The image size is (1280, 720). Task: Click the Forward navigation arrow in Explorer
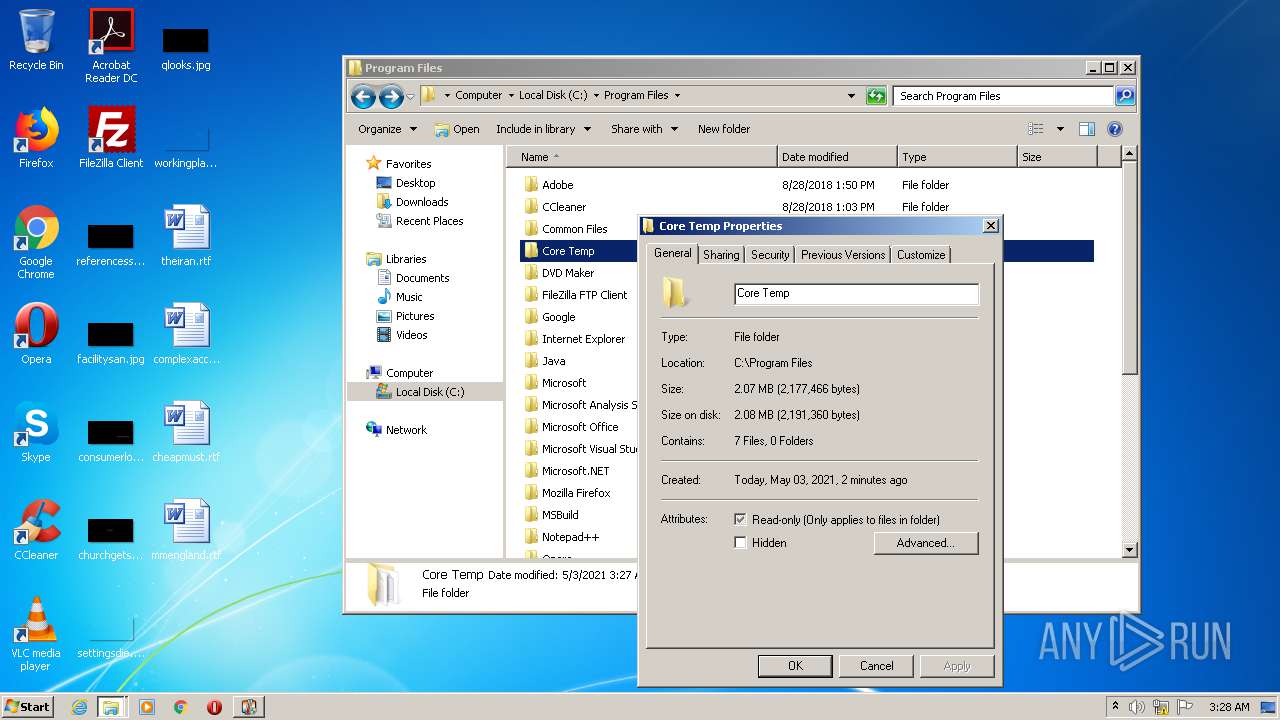pos(391,96)
